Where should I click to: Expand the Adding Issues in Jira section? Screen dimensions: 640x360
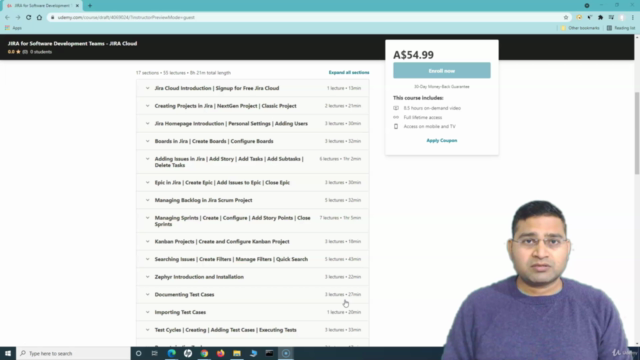[x=253, y=162]
